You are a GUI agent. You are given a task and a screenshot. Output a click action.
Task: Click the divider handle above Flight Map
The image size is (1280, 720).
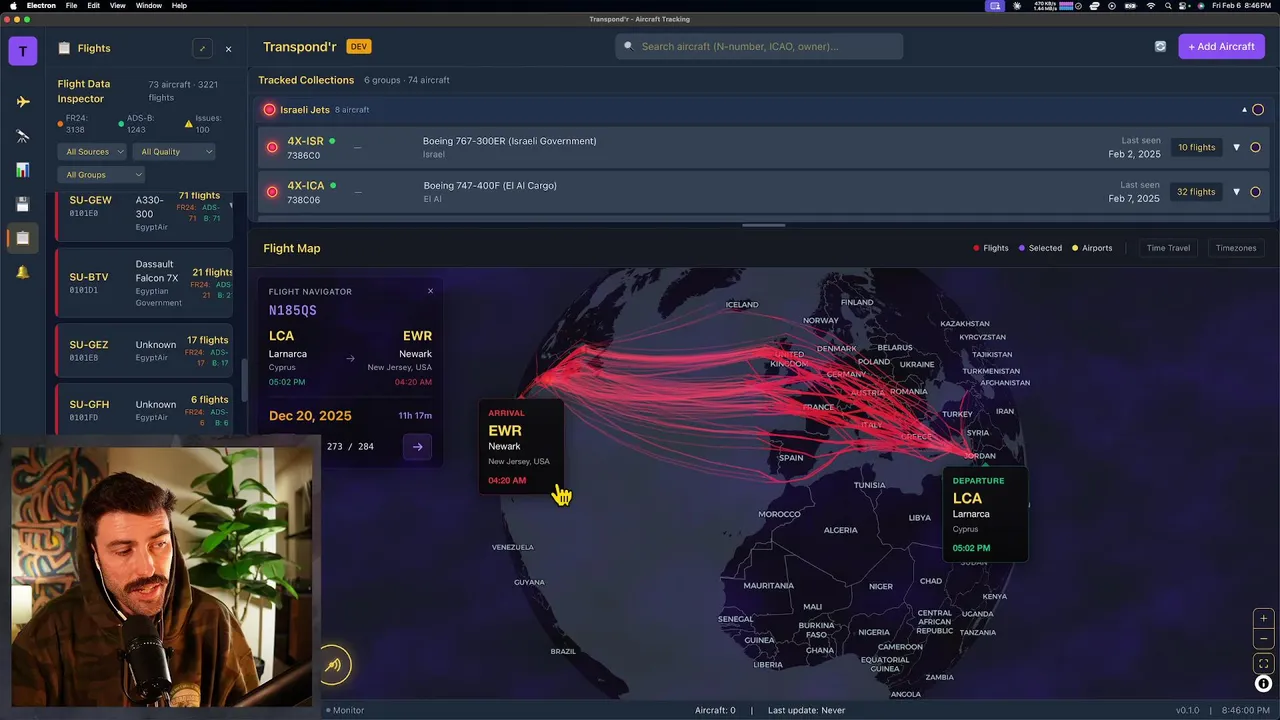click(764, 226)
